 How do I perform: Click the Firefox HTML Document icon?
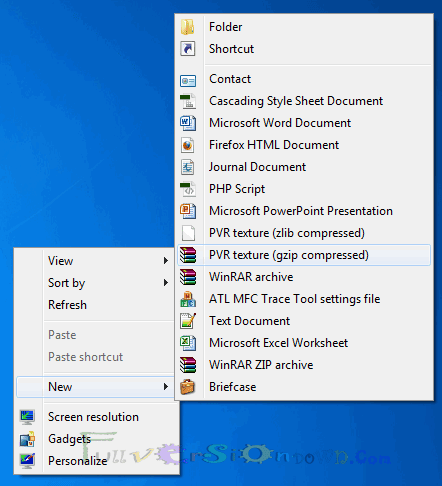[x=188, y=145]
